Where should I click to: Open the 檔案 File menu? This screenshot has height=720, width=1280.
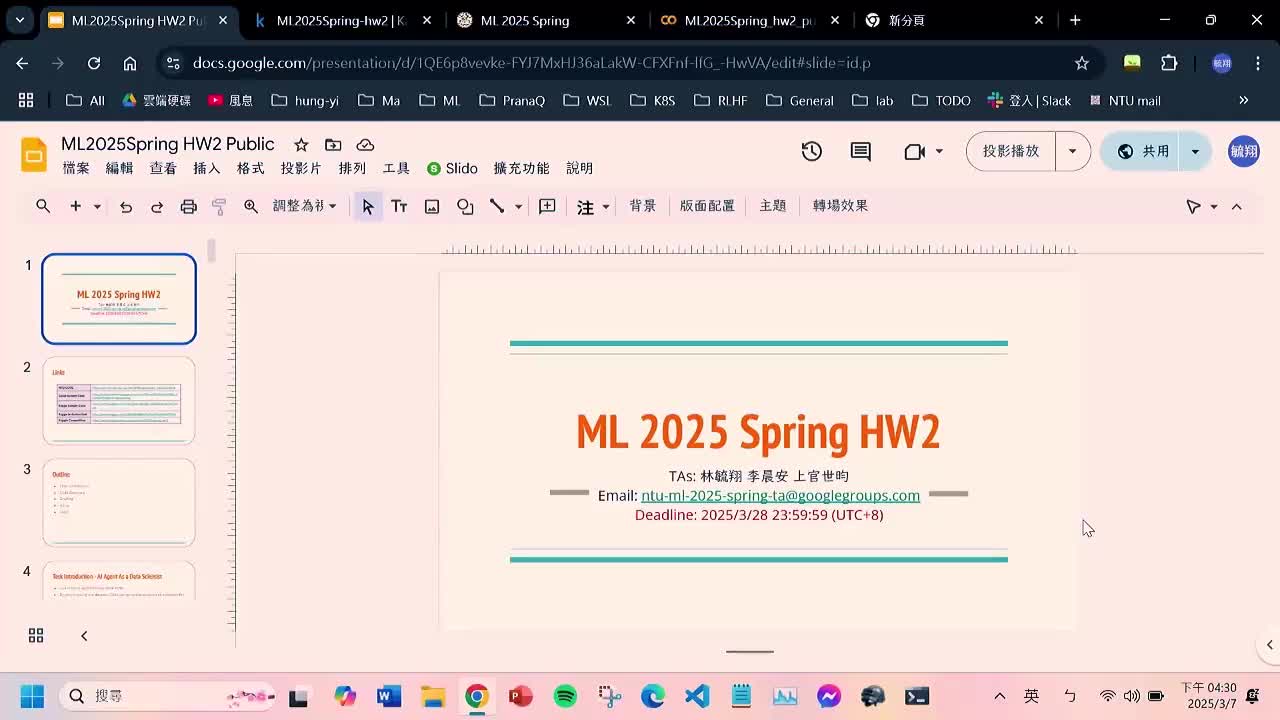76,168
